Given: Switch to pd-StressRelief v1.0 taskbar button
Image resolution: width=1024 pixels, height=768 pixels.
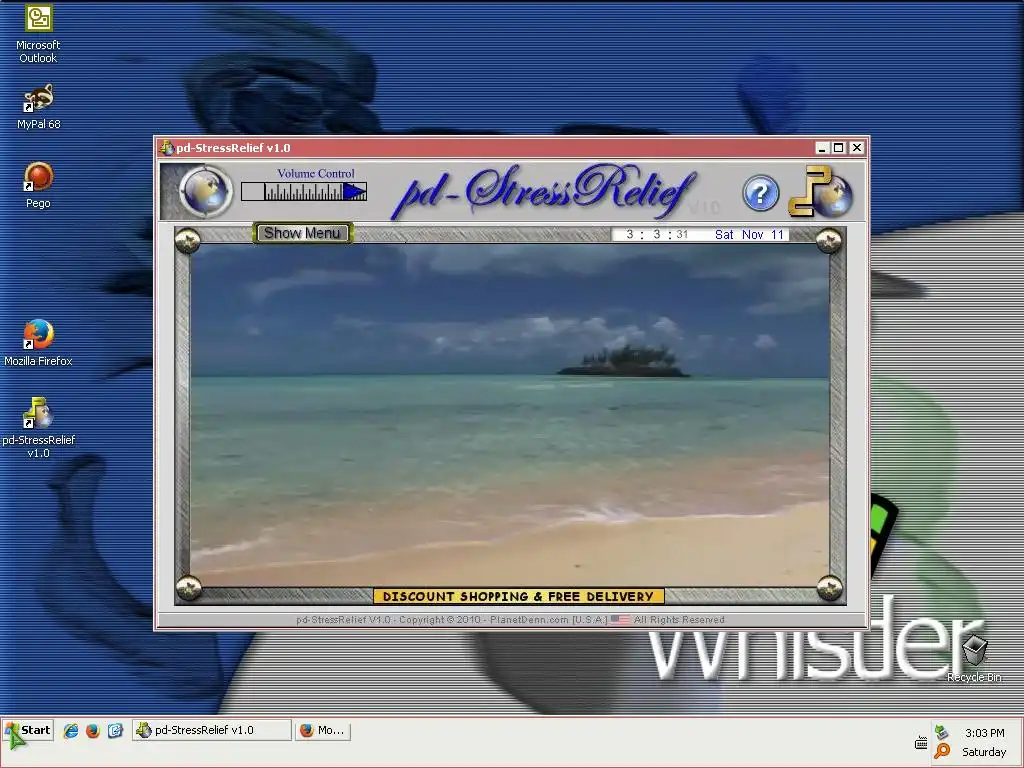Looking at the screenshot, I should 212,730.
